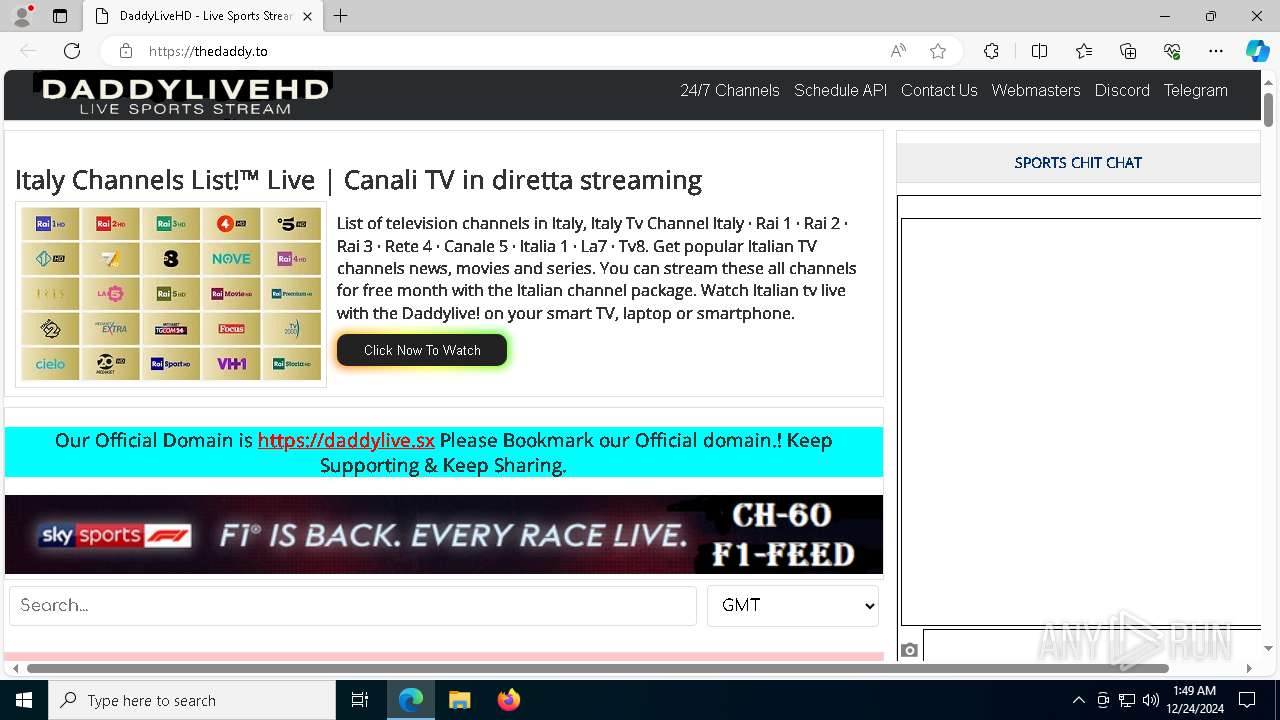Click the Edge taskbar icon
This screenshot has height=720, width=1280.
[x=411, y=700]
